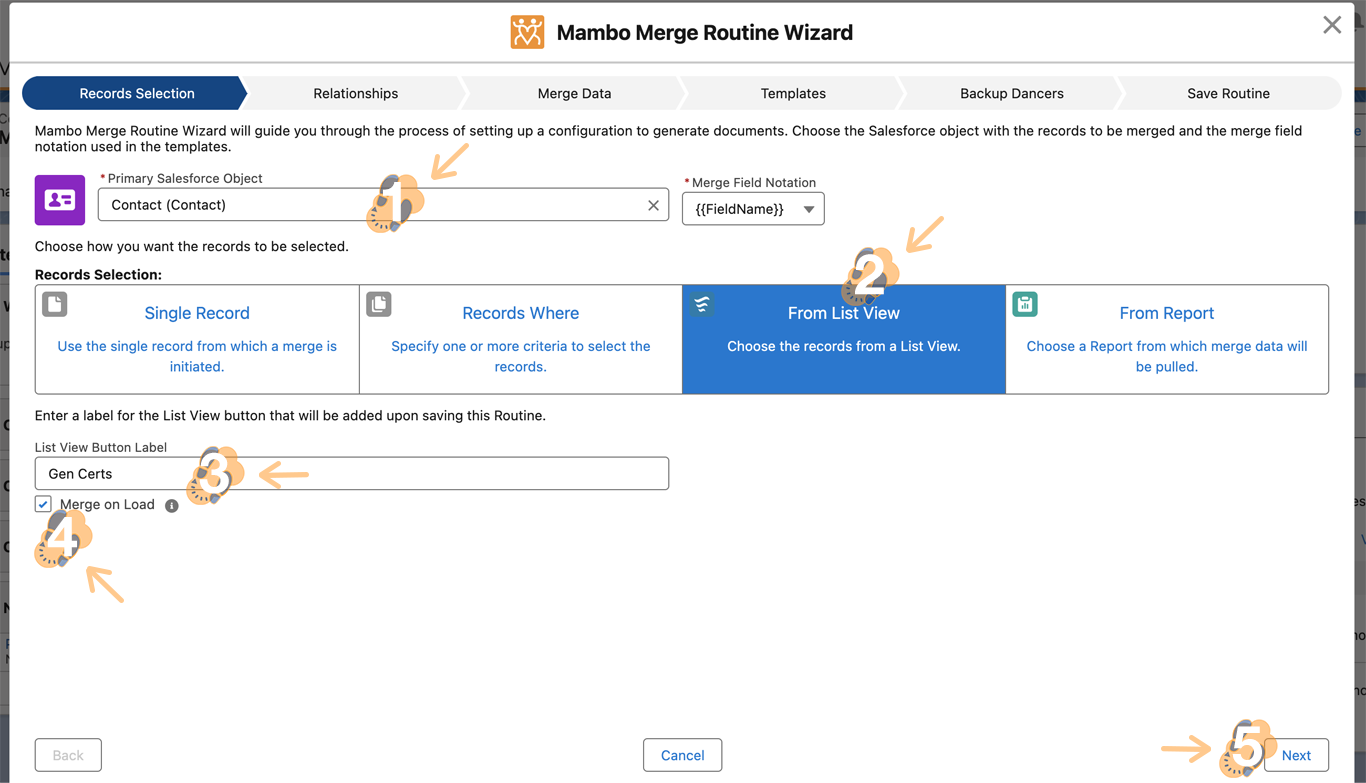Switch to the Merge Data step
This screenshot has height=783, width=1366.
(574, 93)
